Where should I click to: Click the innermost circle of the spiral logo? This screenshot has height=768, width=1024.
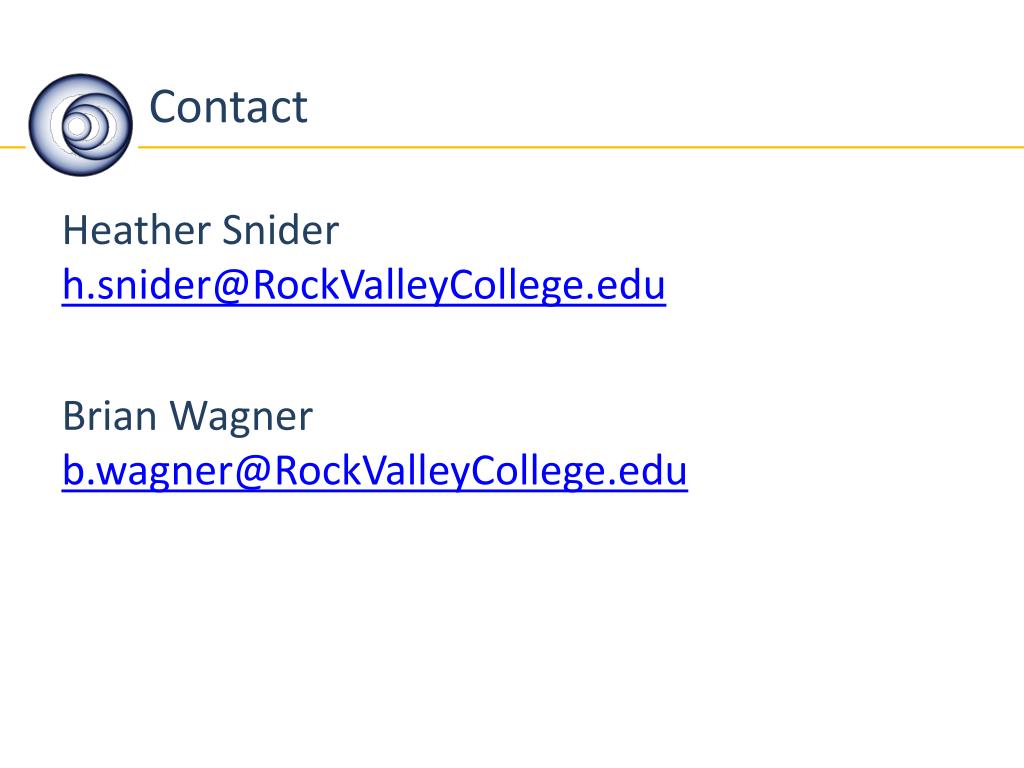click(77, 127)
